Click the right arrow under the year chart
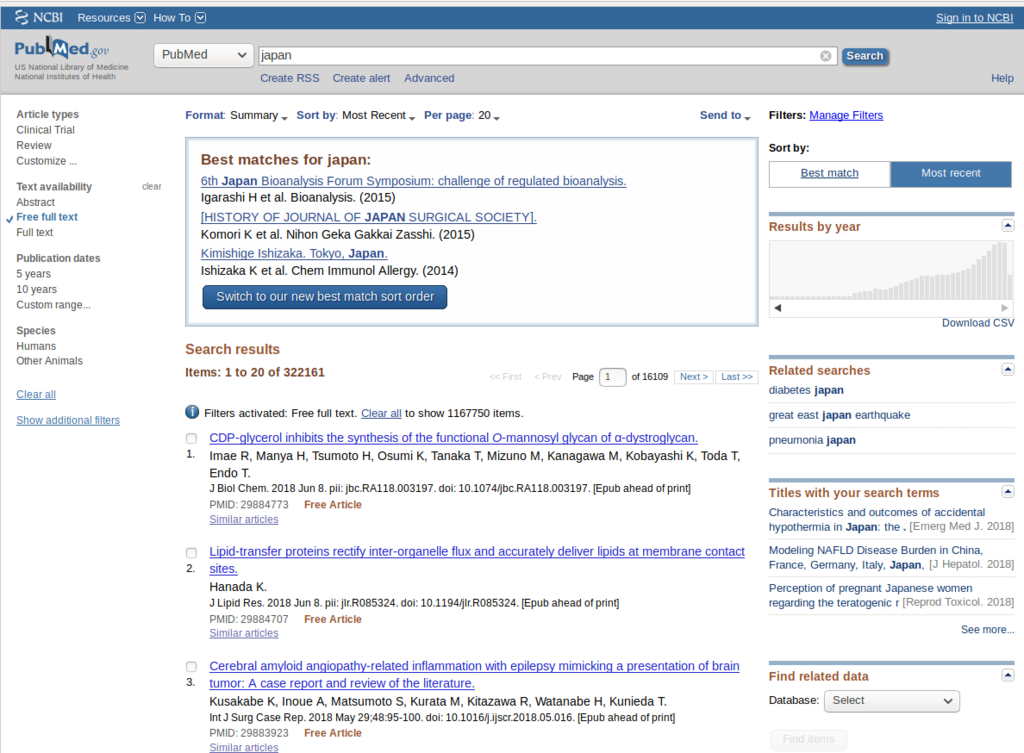The image size is (1024, 753). [x=1004, y=308]
